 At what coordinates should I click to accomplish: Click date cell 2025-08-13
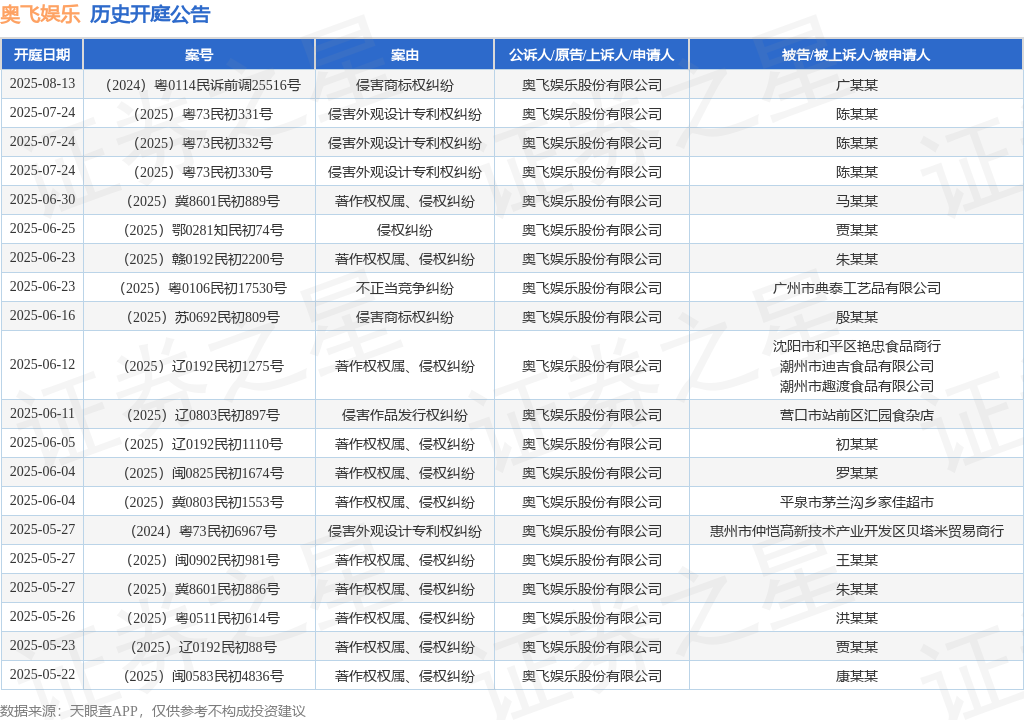point(42,84)
